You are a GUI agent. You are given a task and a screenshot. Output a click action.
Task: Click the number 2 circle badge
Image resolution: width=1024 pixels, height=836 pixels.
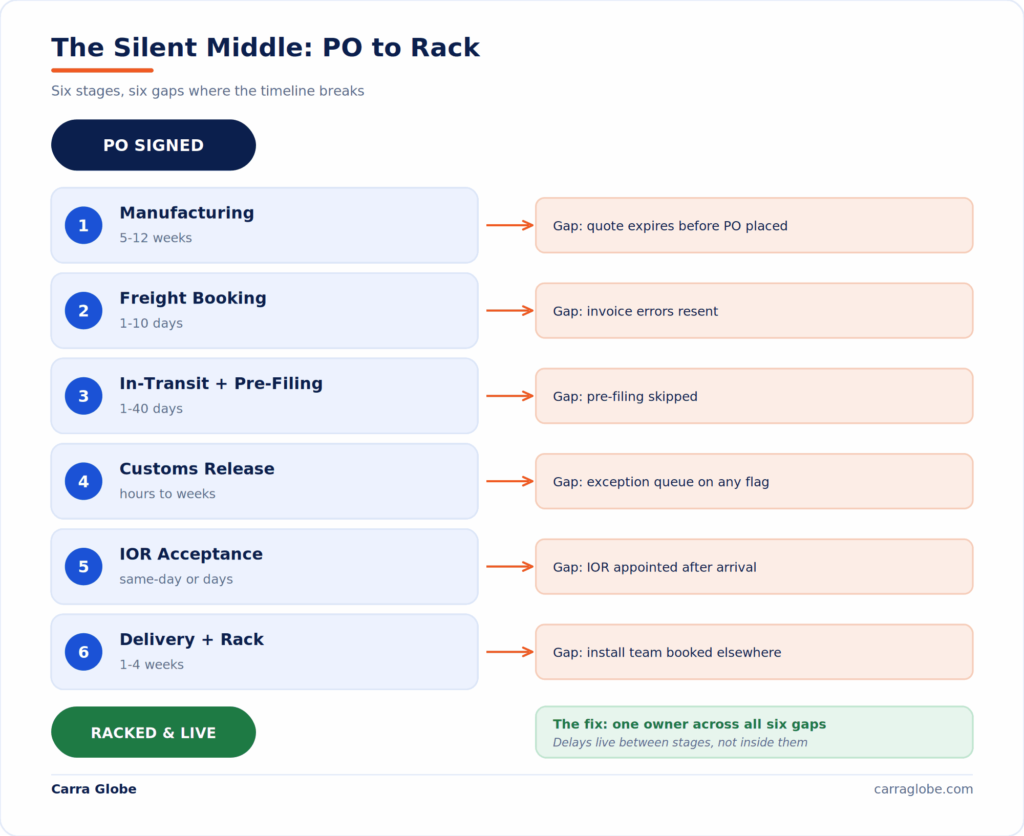(x=84, y=311)
